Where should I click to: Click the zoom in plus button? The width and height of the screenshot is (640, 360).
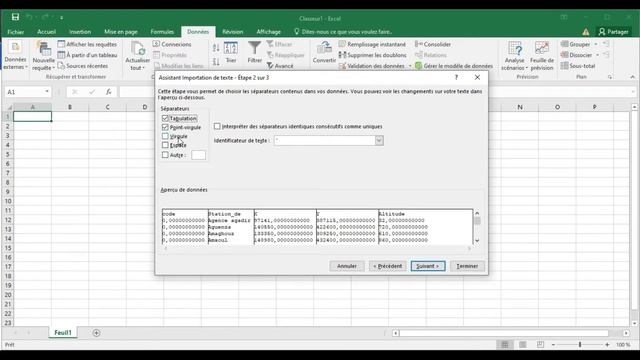(607, 345)
